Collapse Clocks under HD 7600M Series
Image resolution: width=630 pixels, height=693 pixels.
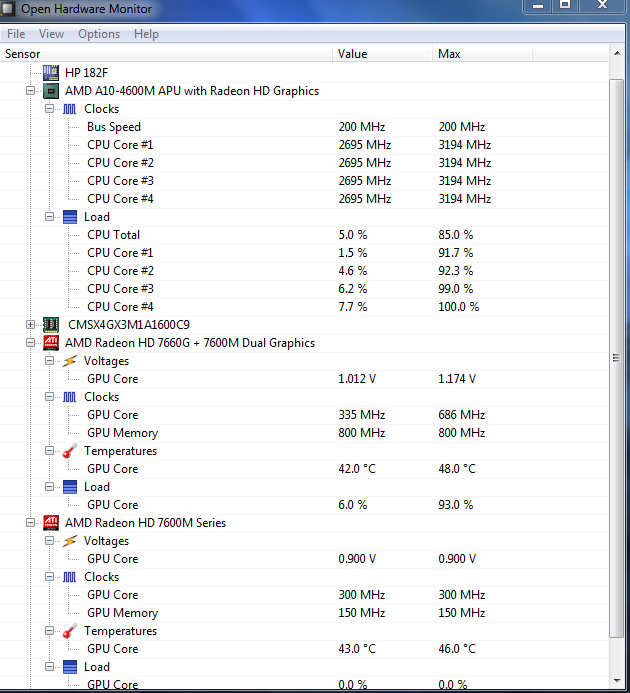click(x=49, y=577)
